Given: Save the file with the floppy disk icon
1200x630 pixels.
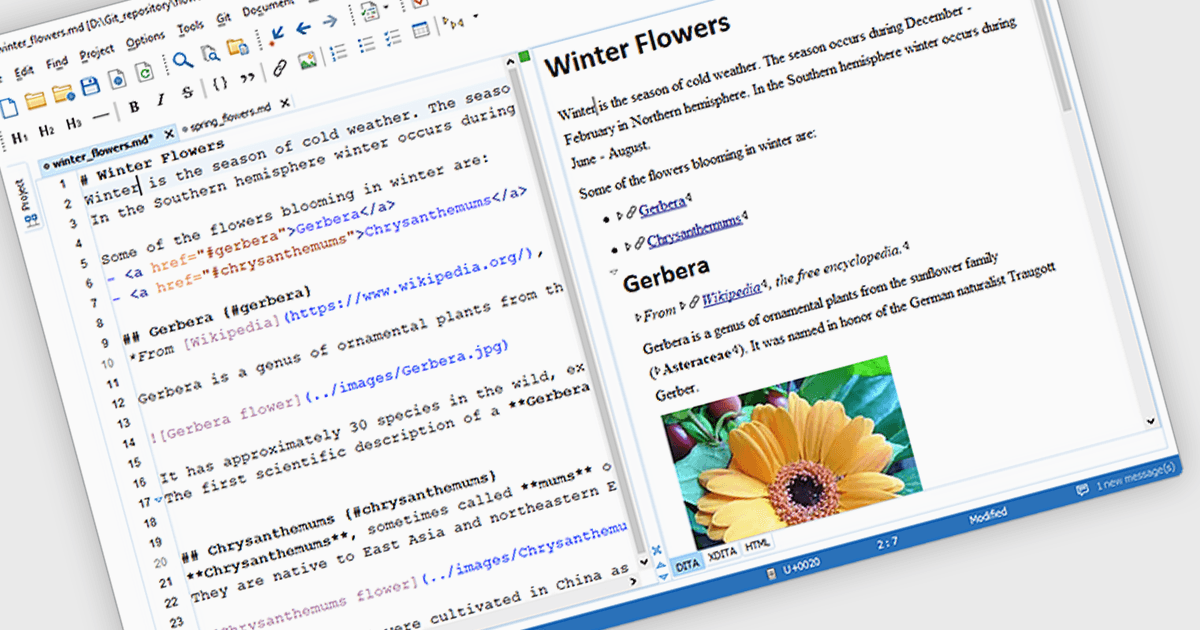Looking at the screenshot, I should 90,86.
